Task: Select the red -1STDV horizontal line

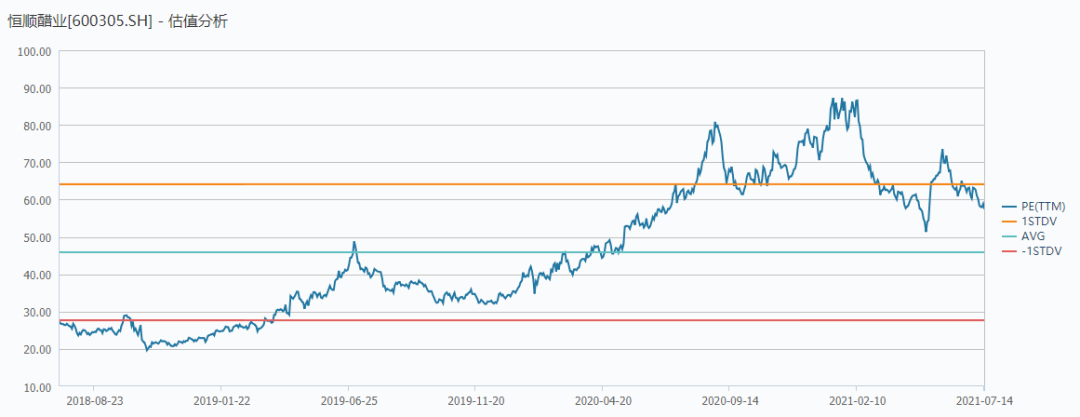Action: point(521,320)
